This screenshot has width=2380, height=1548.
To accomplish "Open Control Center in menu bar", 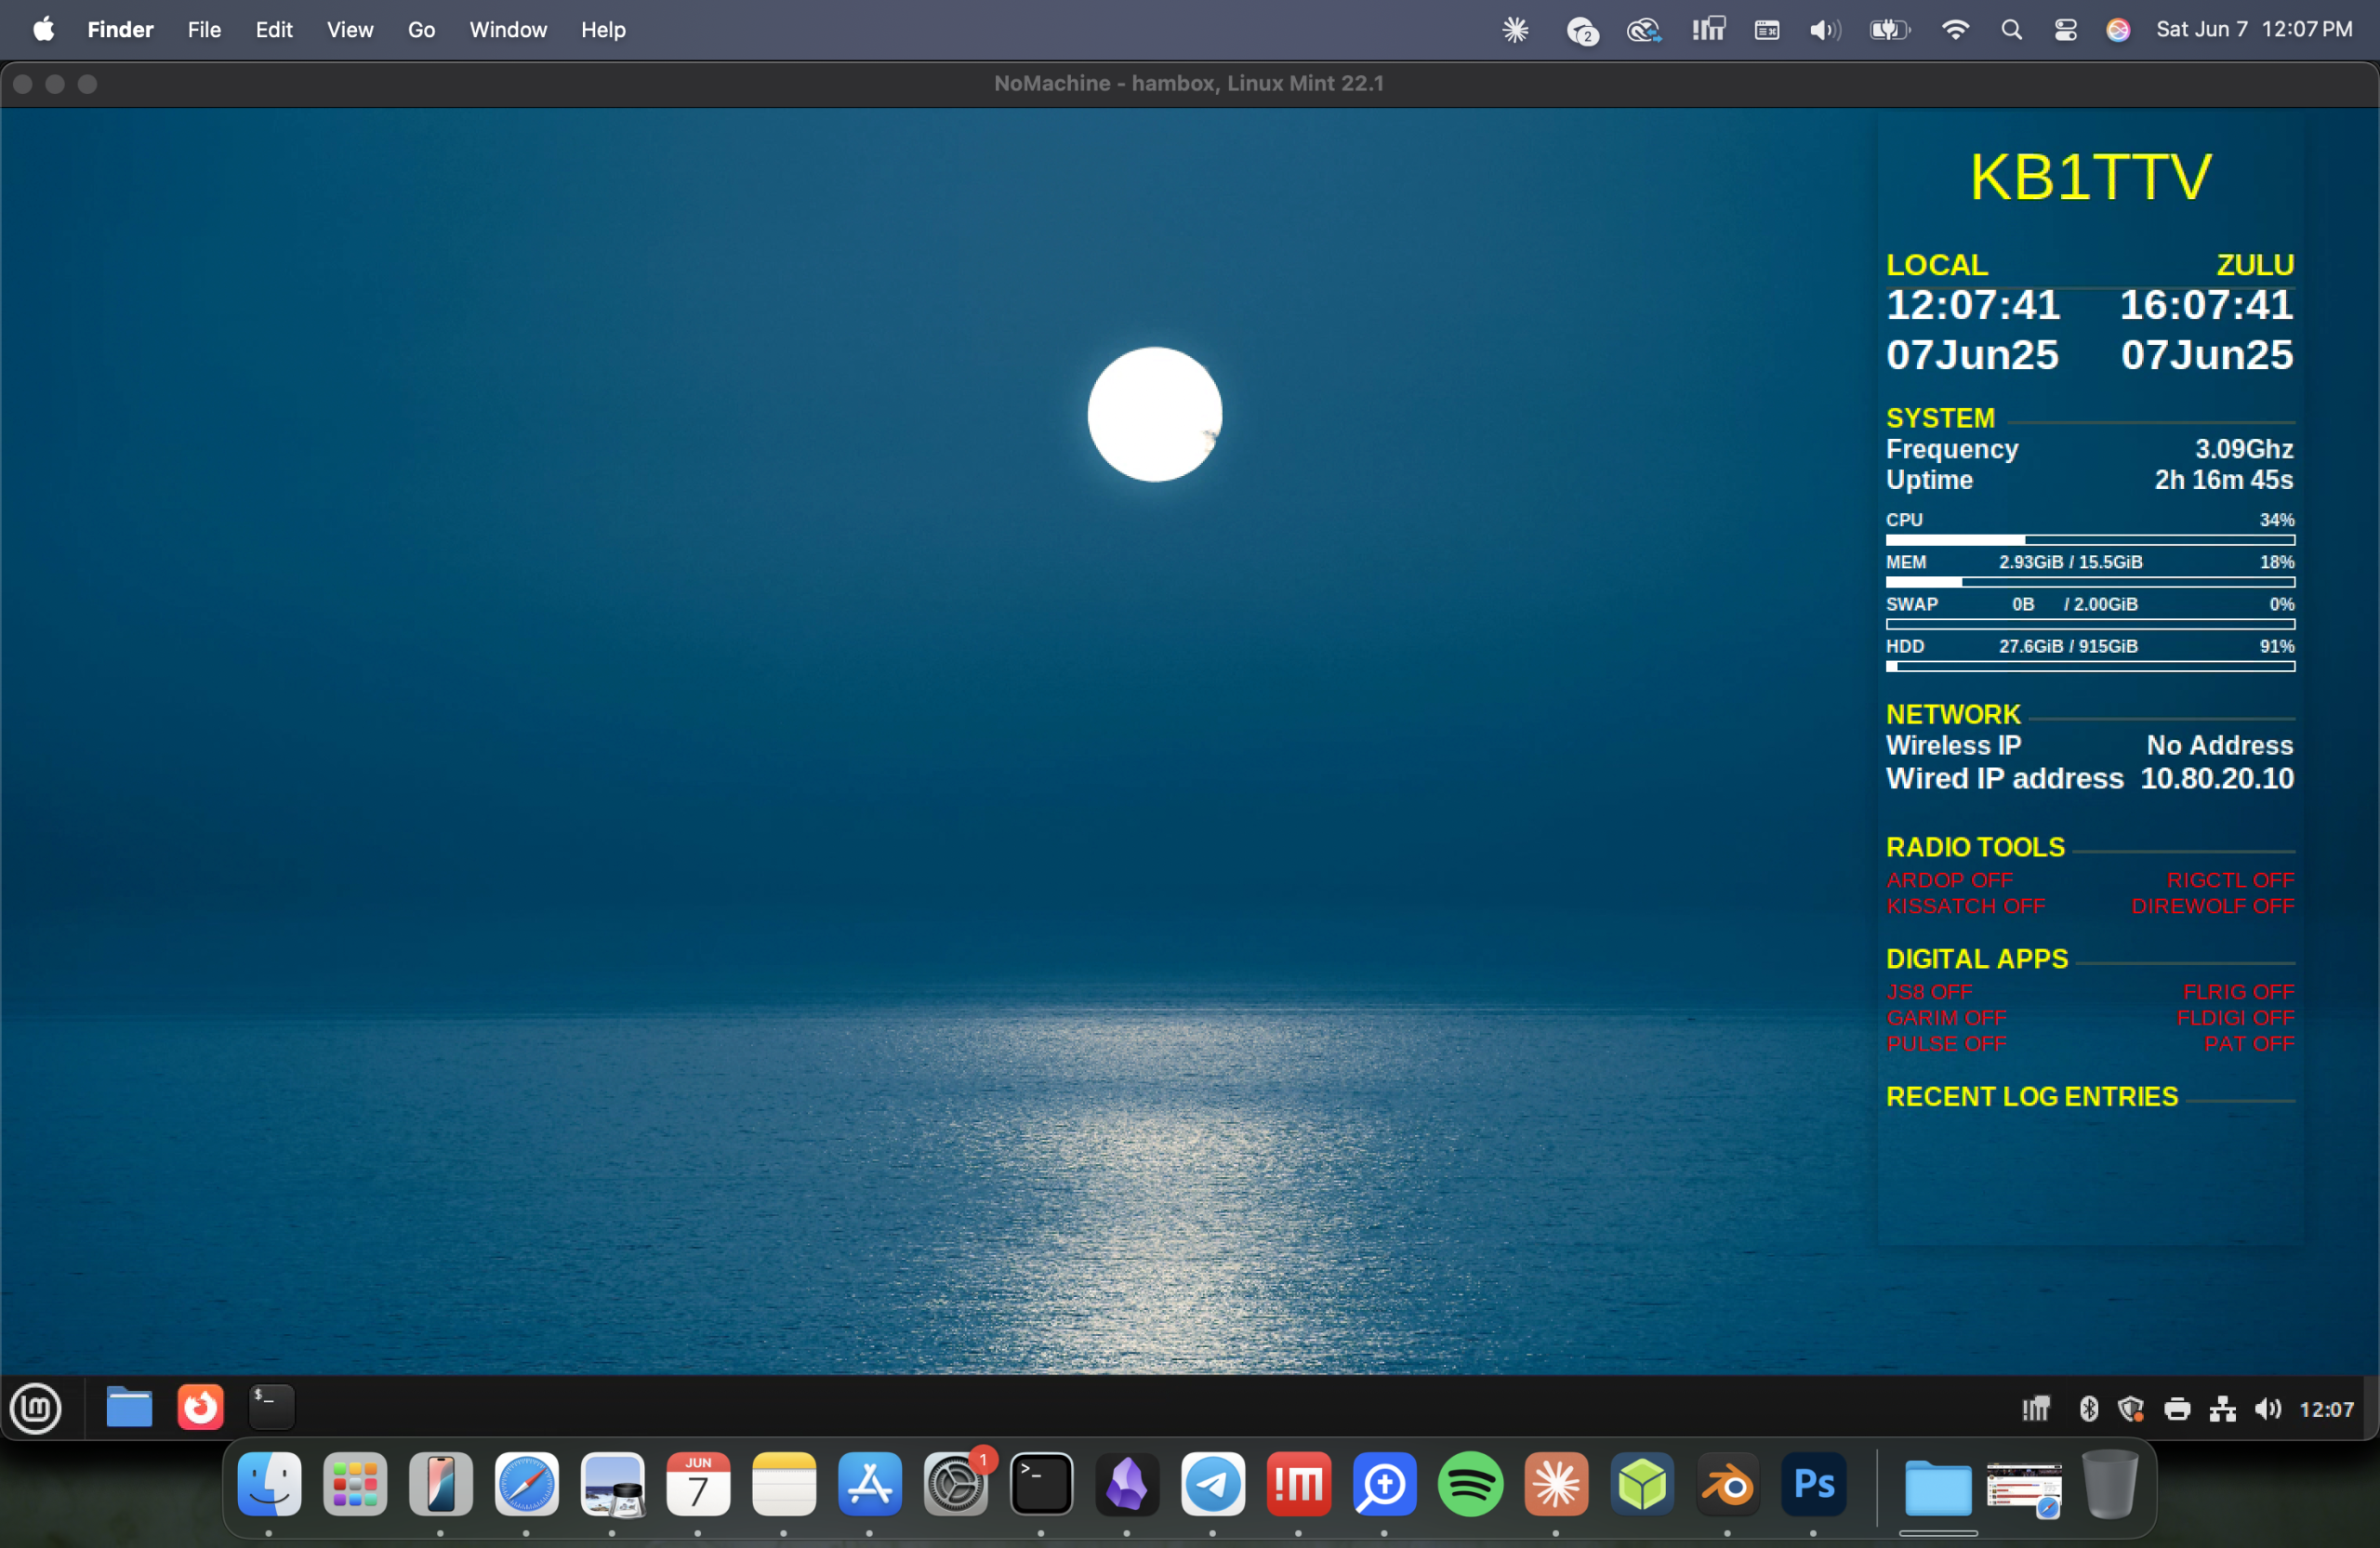I will 2066,30.
